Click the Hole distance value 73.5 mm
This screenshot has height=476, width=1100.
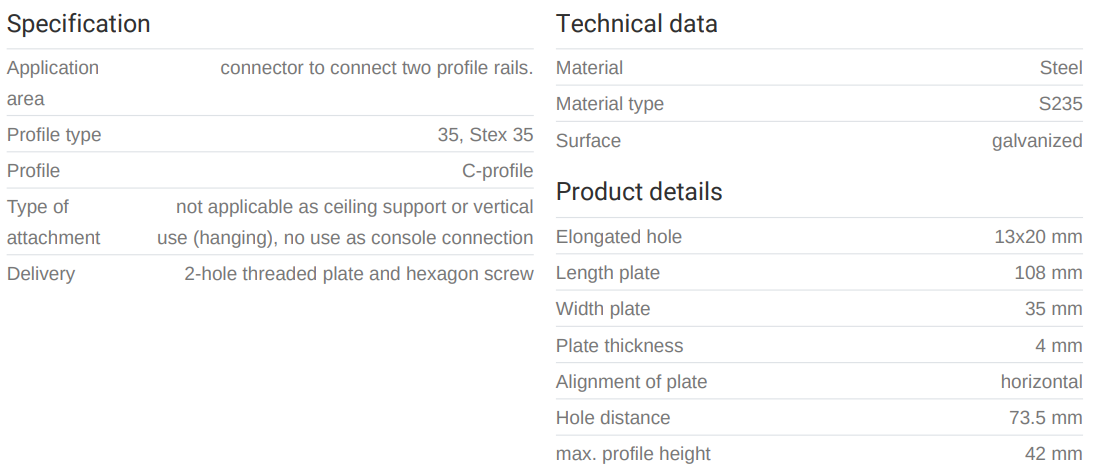click(x=1045, y=418)
